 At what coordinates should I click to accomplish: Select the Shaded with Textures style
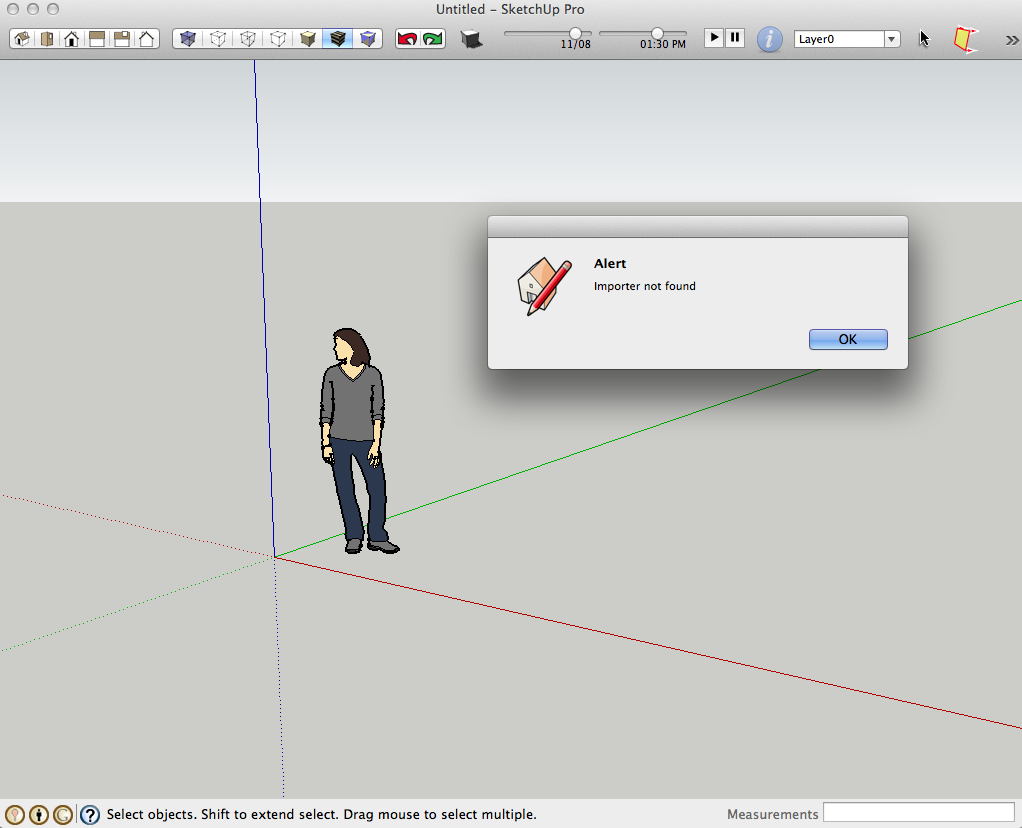coord(339,39)
